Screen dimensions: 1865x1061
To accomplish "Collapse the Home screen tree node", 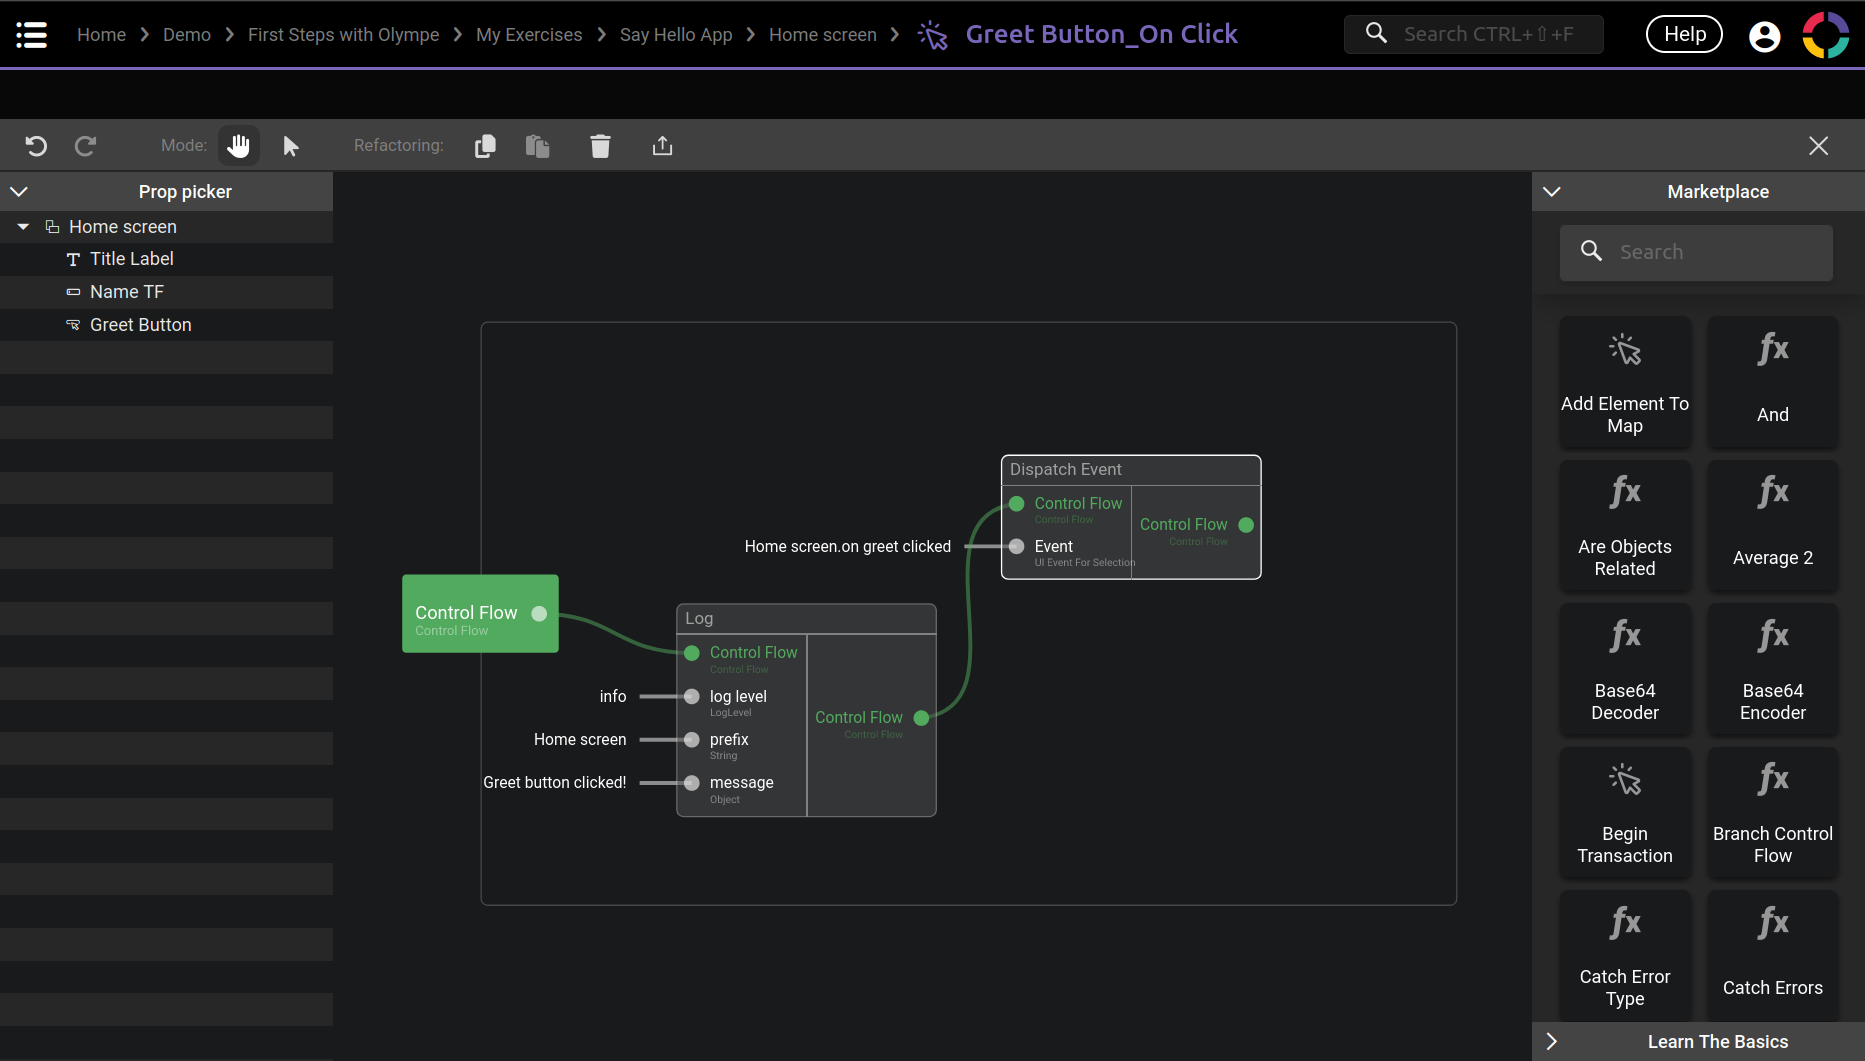I will pyautogui.click(x=23, y=227).
